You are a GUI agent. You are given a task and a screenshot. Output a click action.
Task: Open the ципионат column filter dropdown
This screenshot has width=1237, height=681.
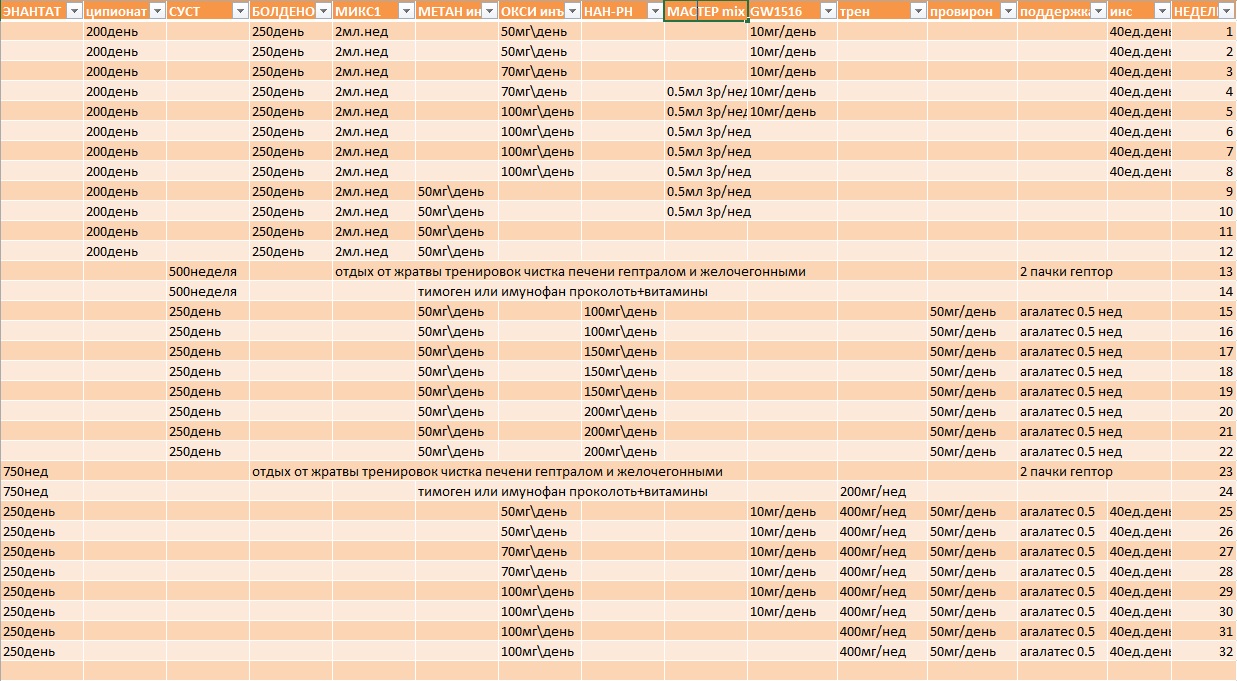point(157,11)
